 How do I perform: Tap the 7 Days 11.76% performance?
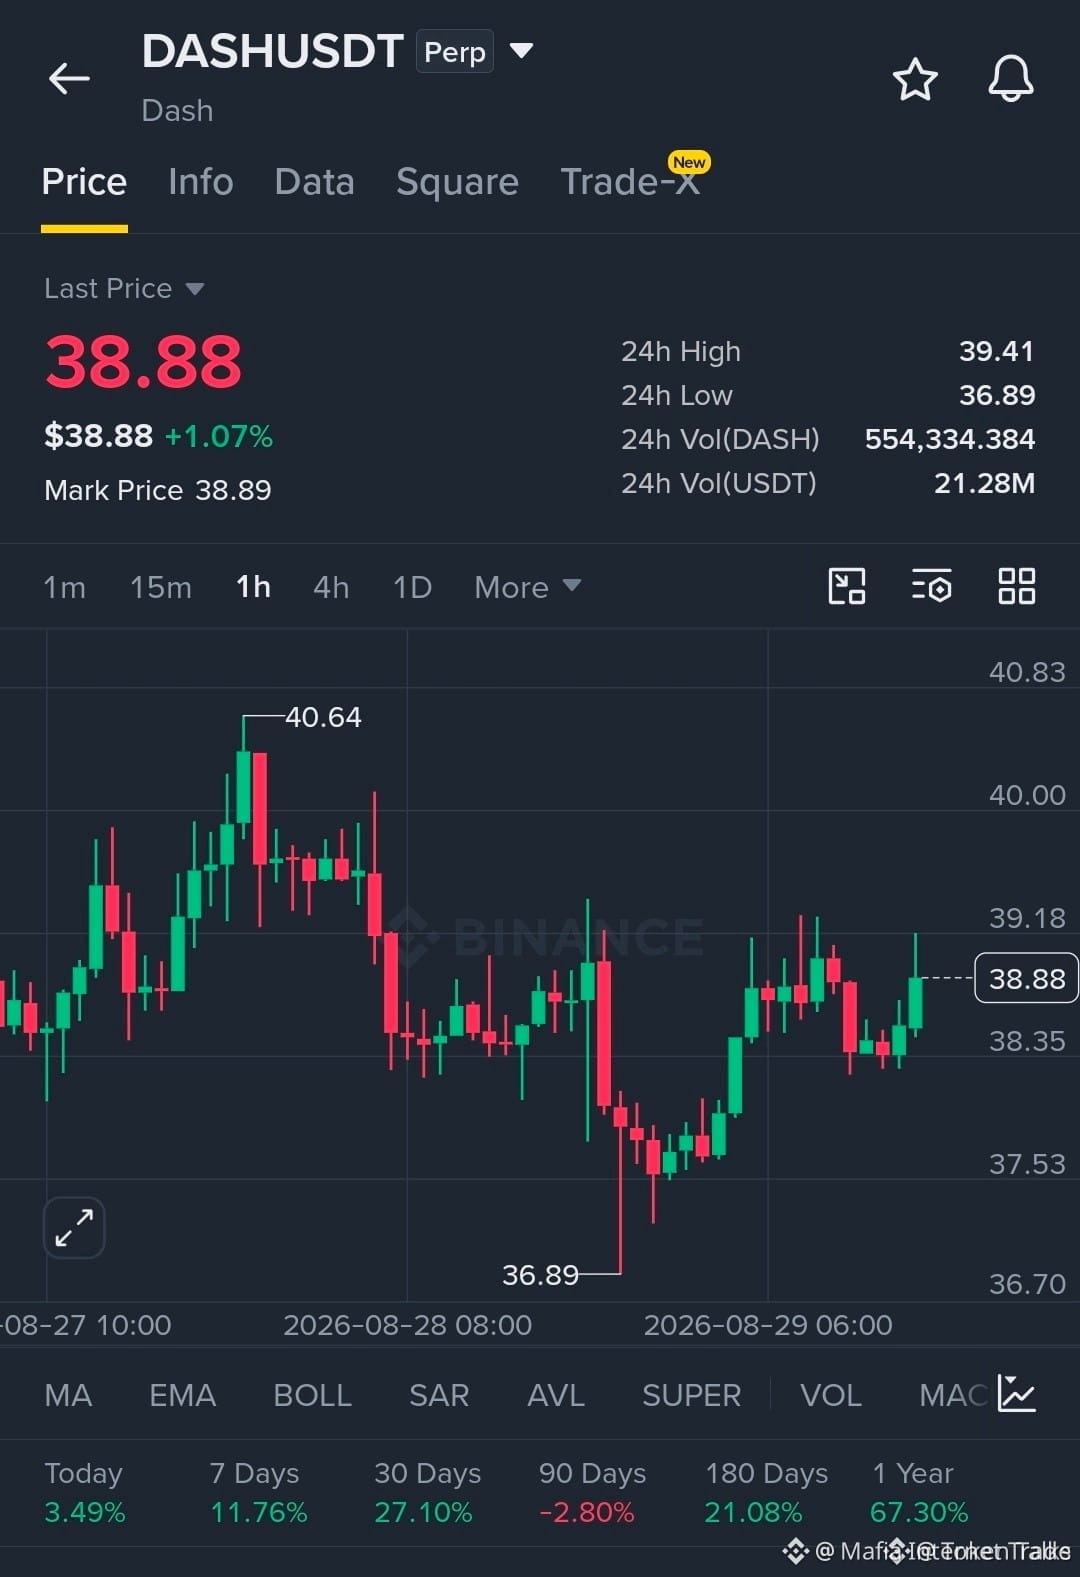[258, 1493]
